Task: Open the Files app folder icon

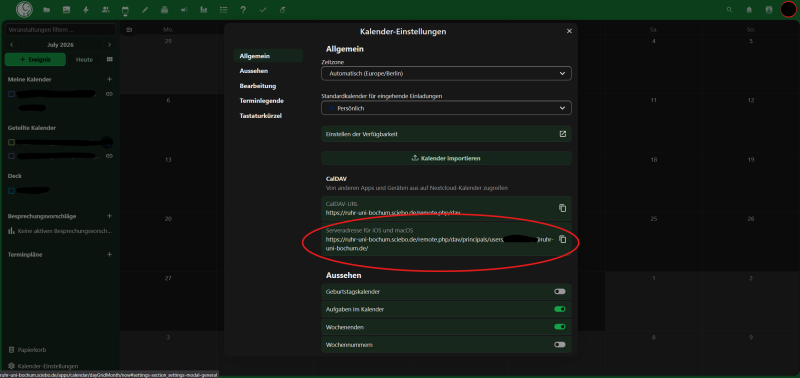Action: [46, 10]
